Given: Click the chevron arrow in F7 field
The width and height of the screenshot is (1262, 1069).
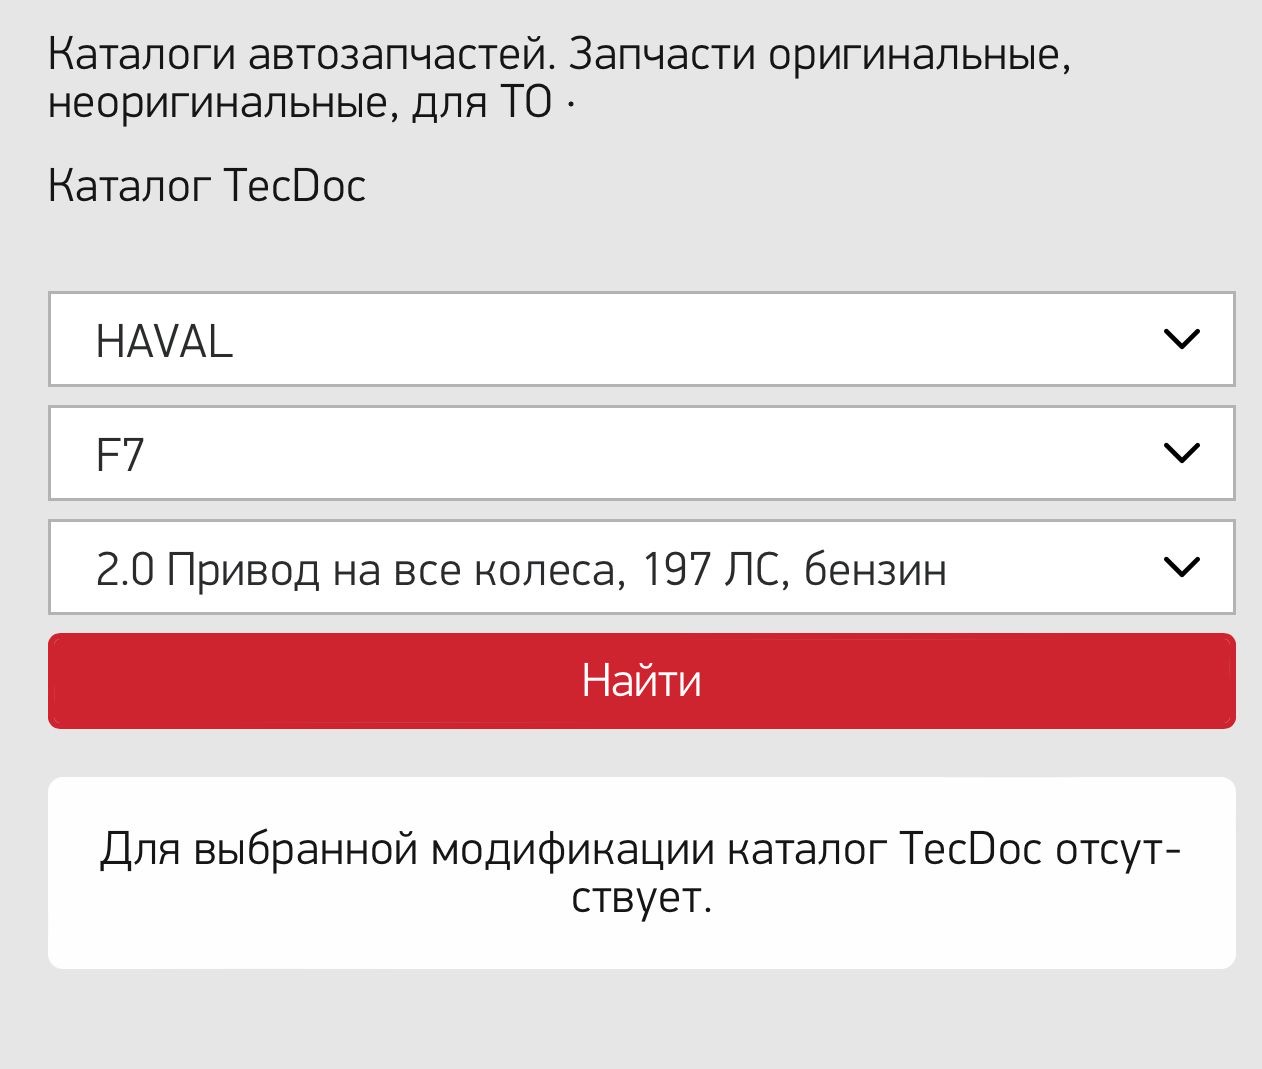Looking at the screenshot, I should pyautogui.click(x=1182, y=453).
